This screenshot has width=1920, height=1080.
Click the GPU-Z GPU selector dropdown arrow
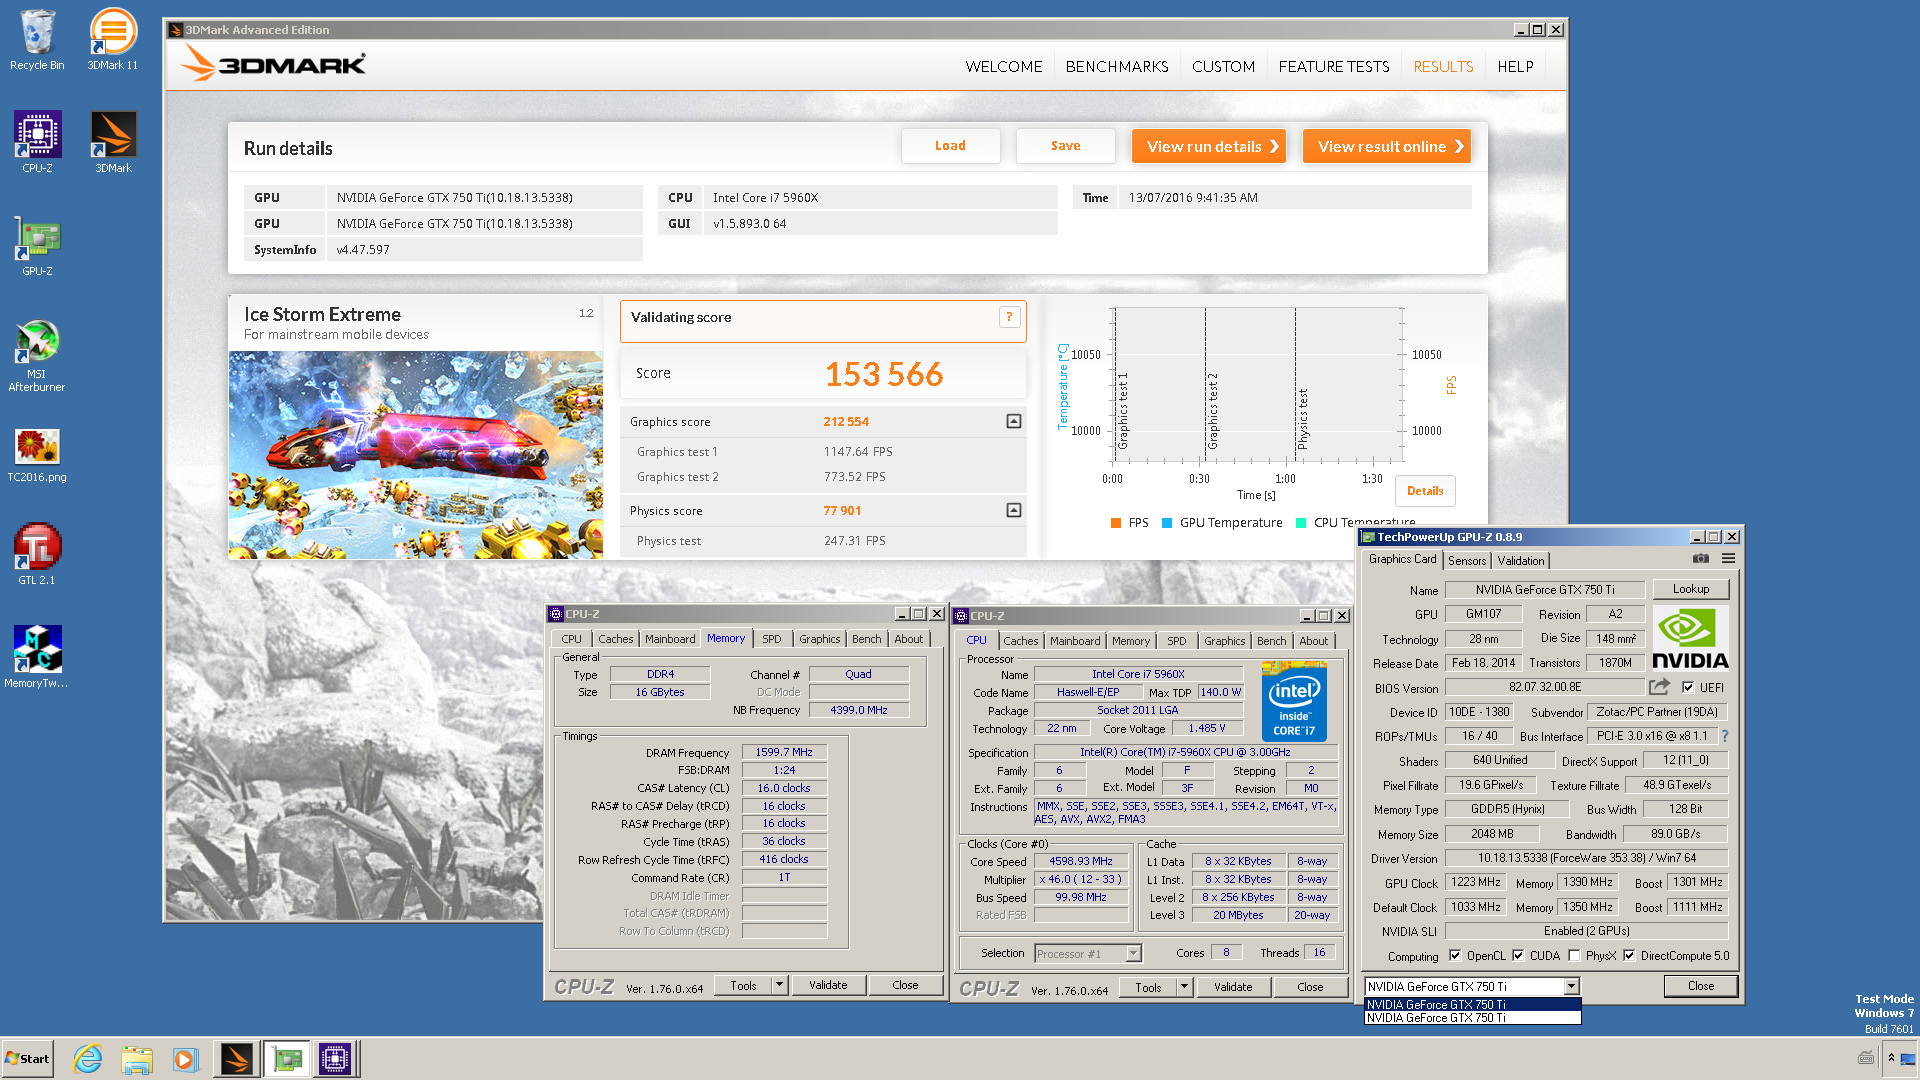1571,986
